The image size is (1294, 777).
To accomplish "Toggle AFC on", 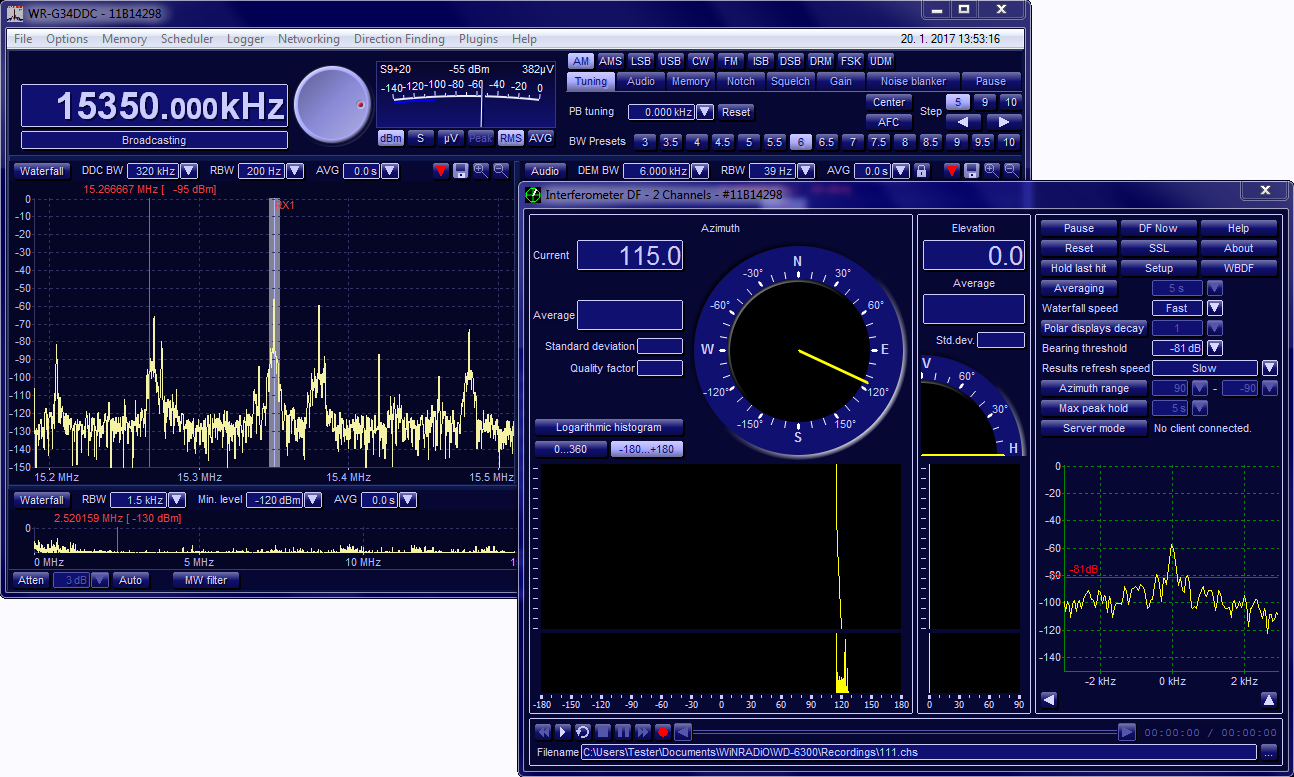I will [x=887, y=121].
